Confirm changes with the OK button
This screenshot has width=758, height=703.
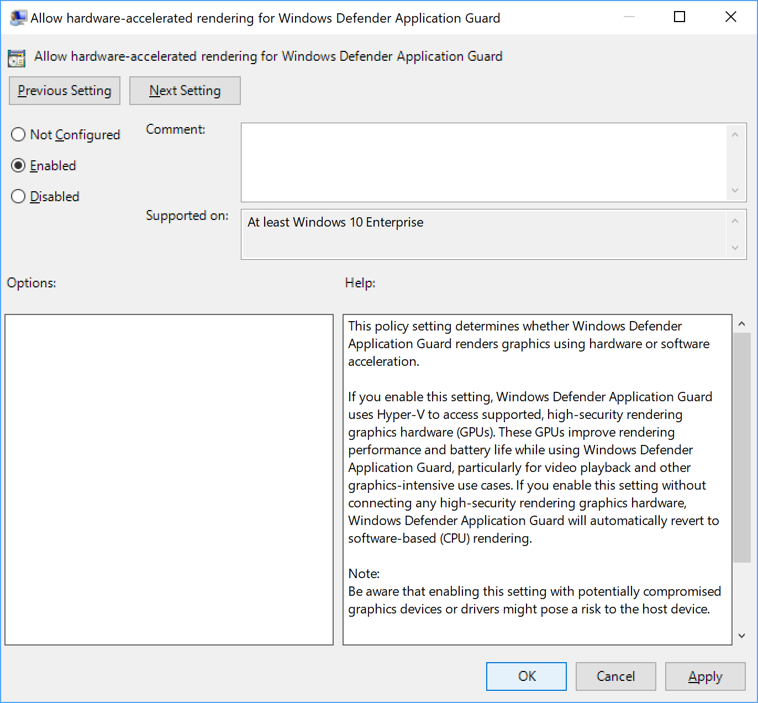coord(526,676)
